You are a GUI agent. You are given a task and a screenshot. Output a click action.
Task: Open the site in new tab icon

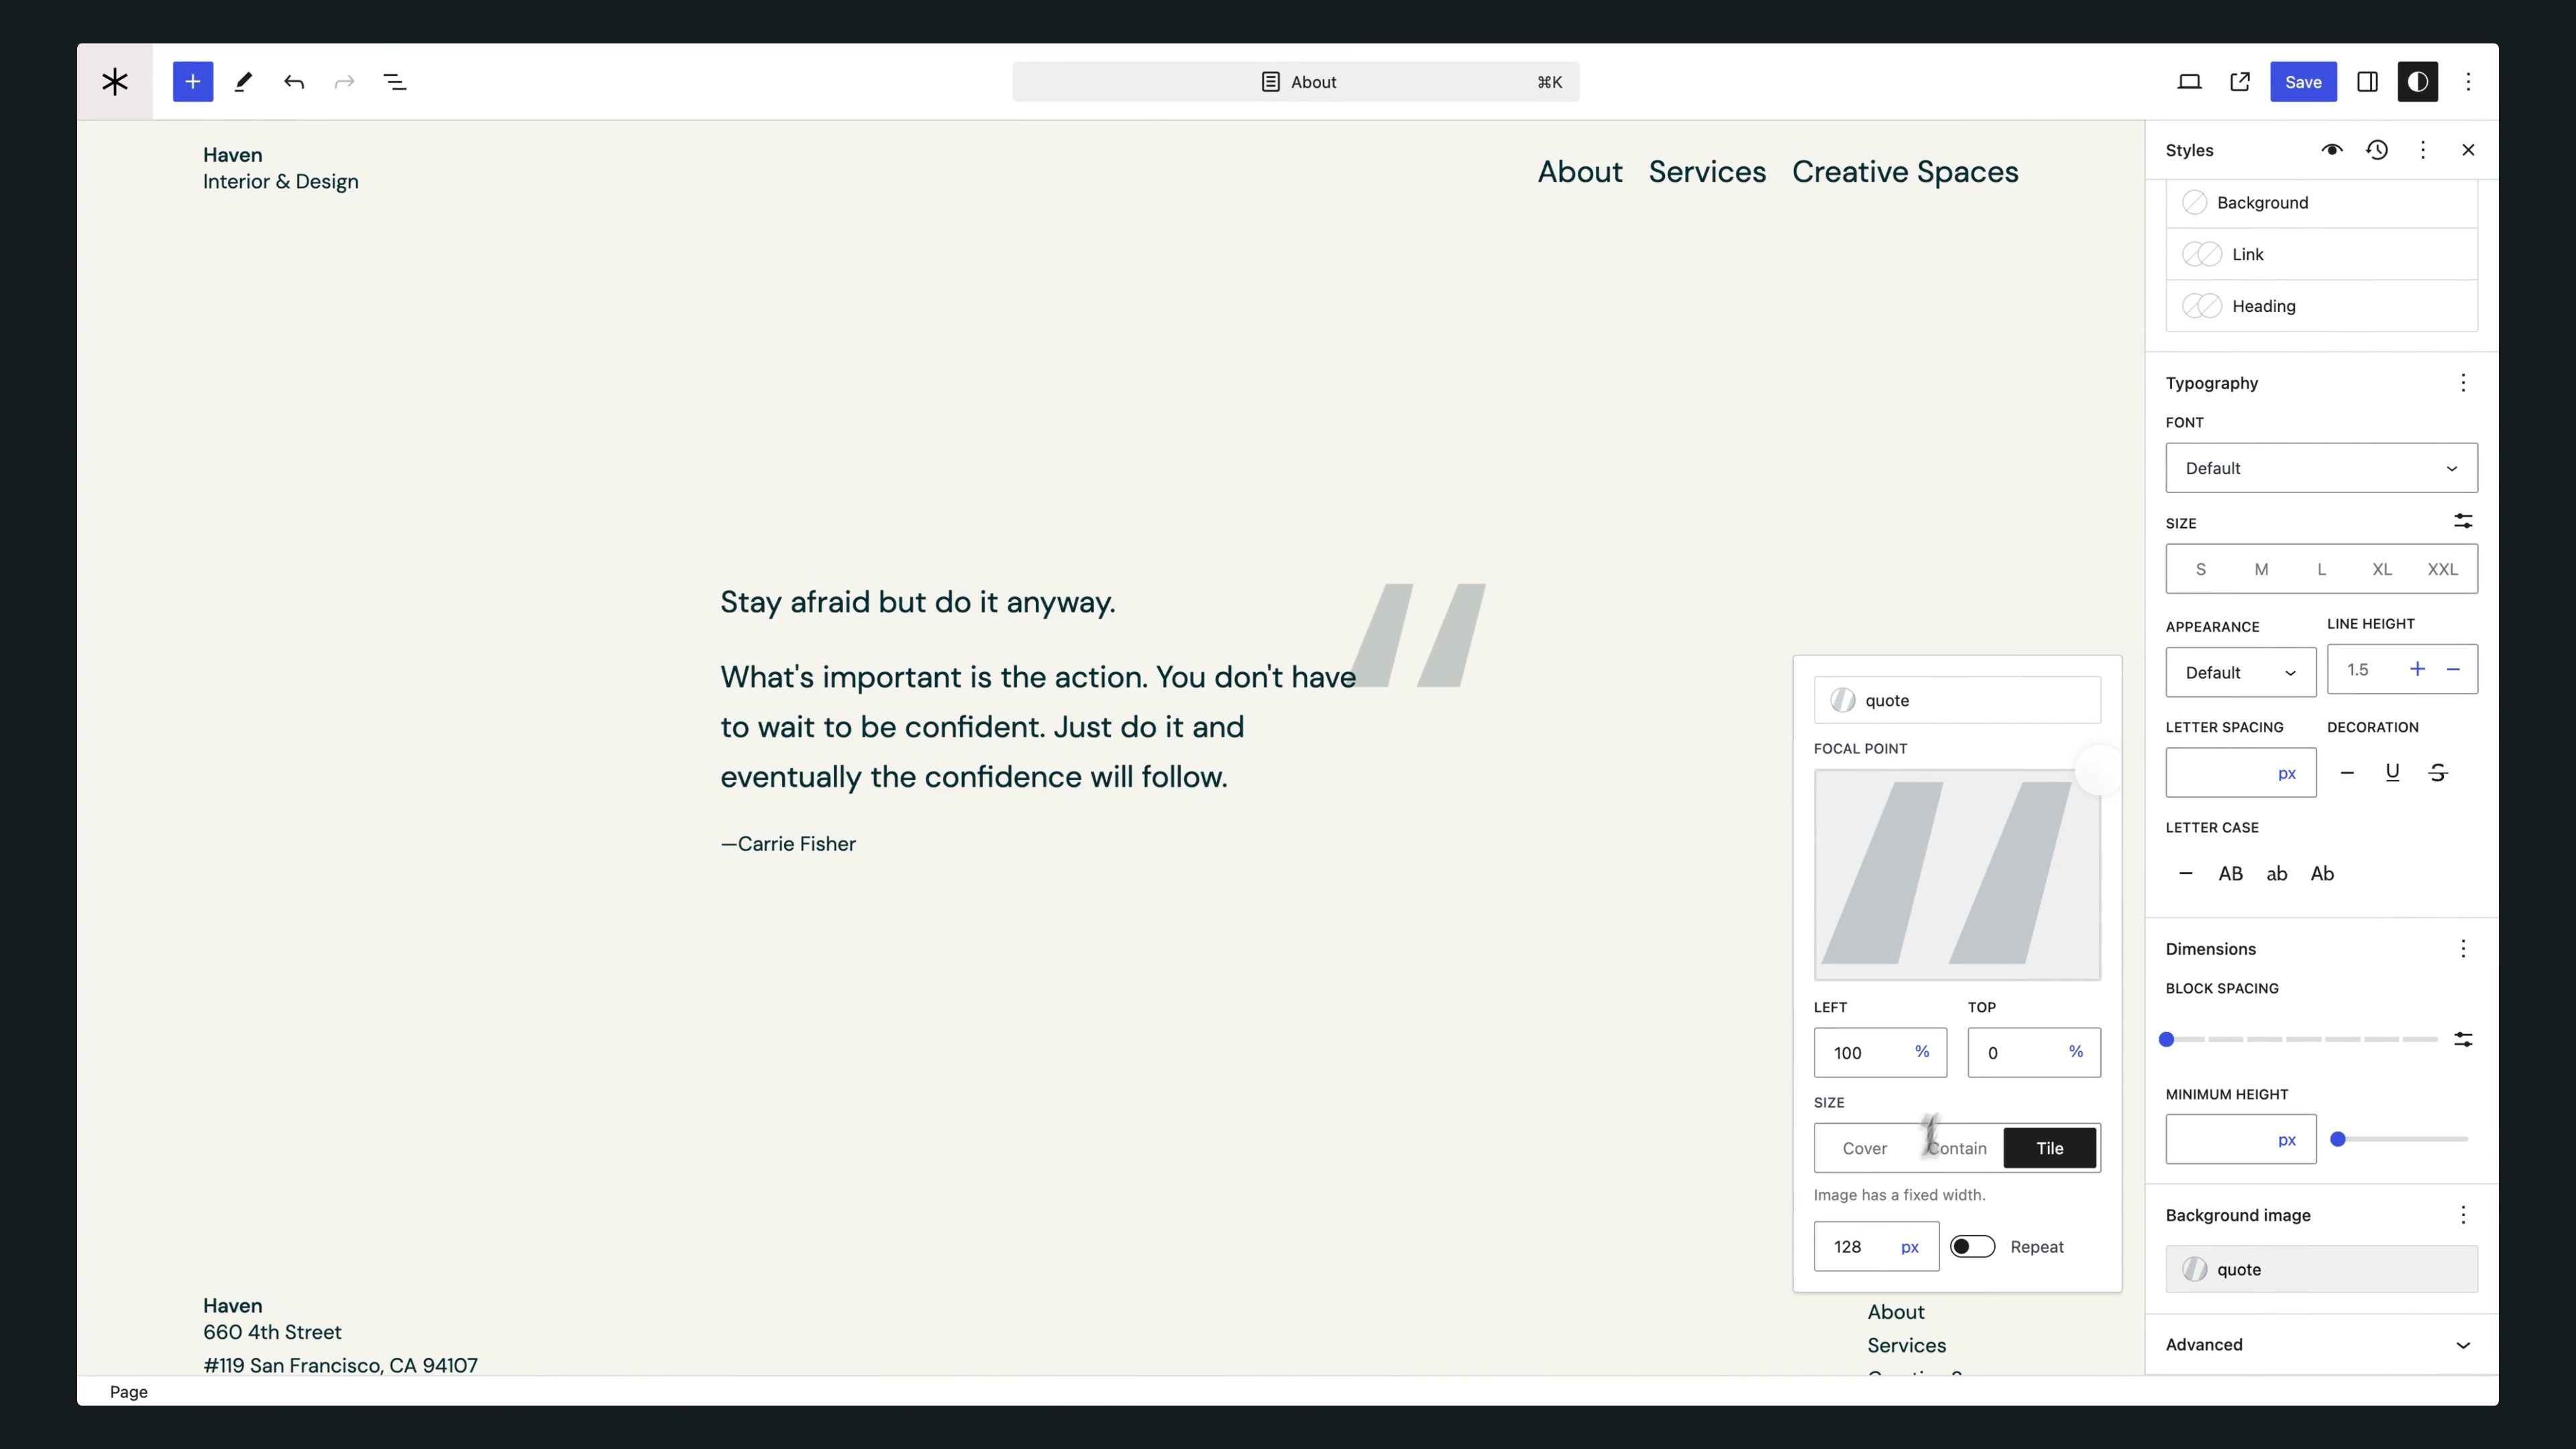2240,82
